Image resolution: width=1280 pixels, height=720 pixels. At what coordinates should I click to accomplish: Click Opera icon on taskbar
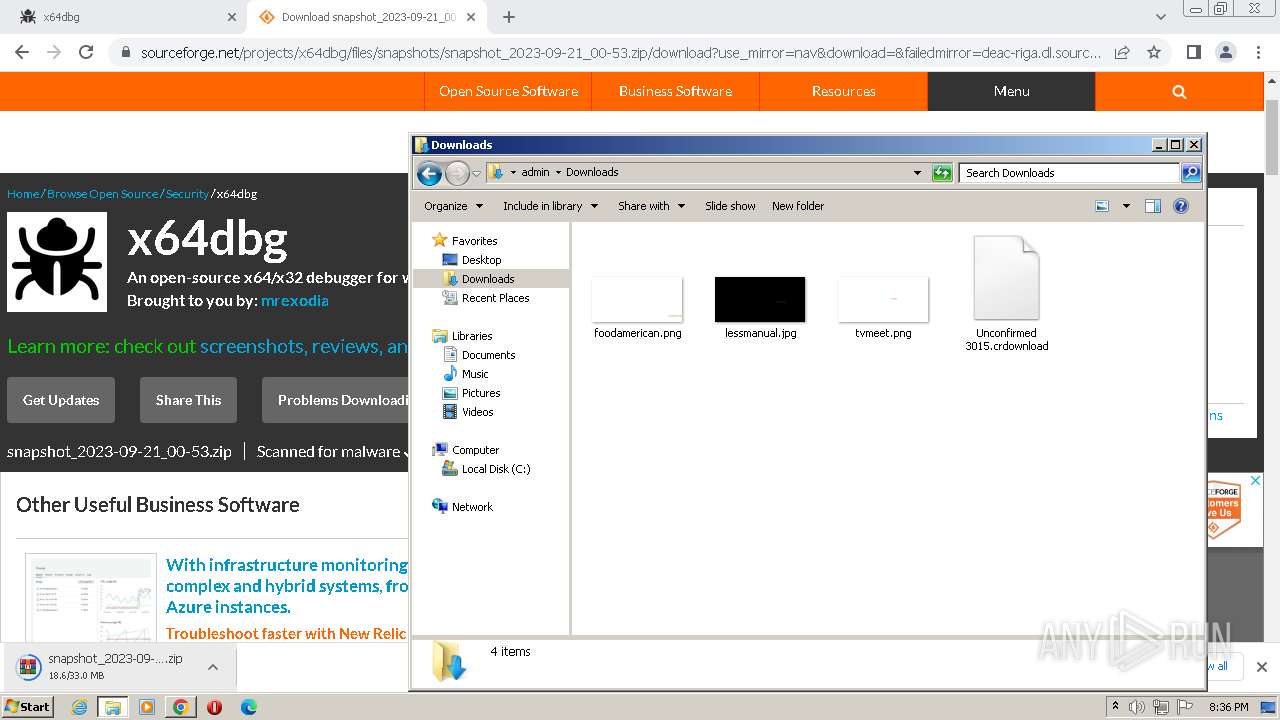point(215,707)
